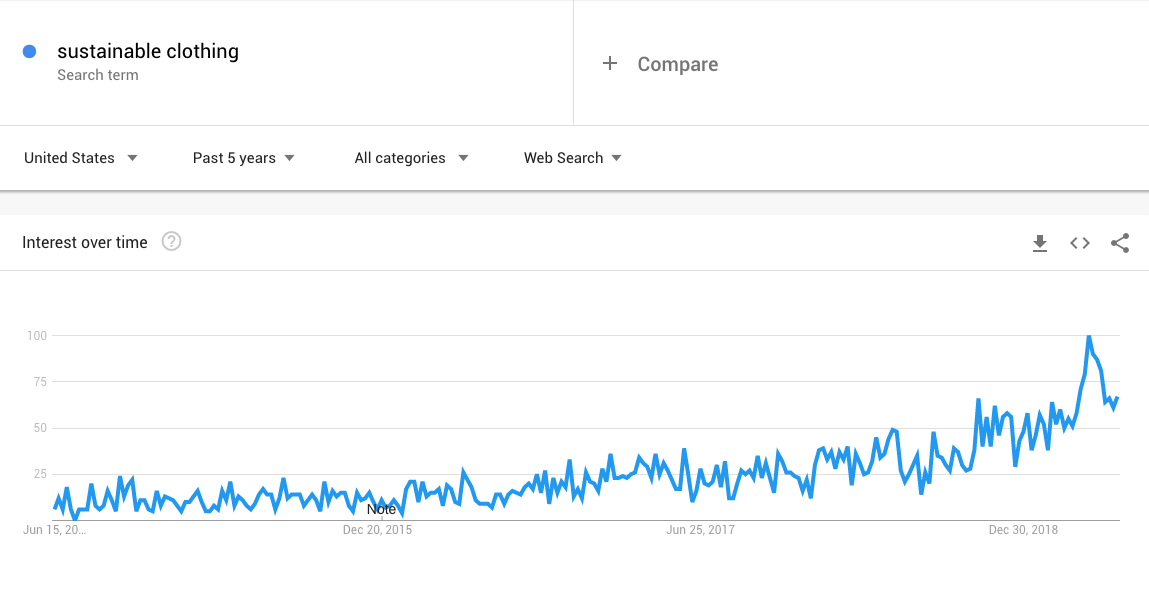Click the Compare text to add term
This screenshot has height=605, width=1149.
tap(678, 64)
